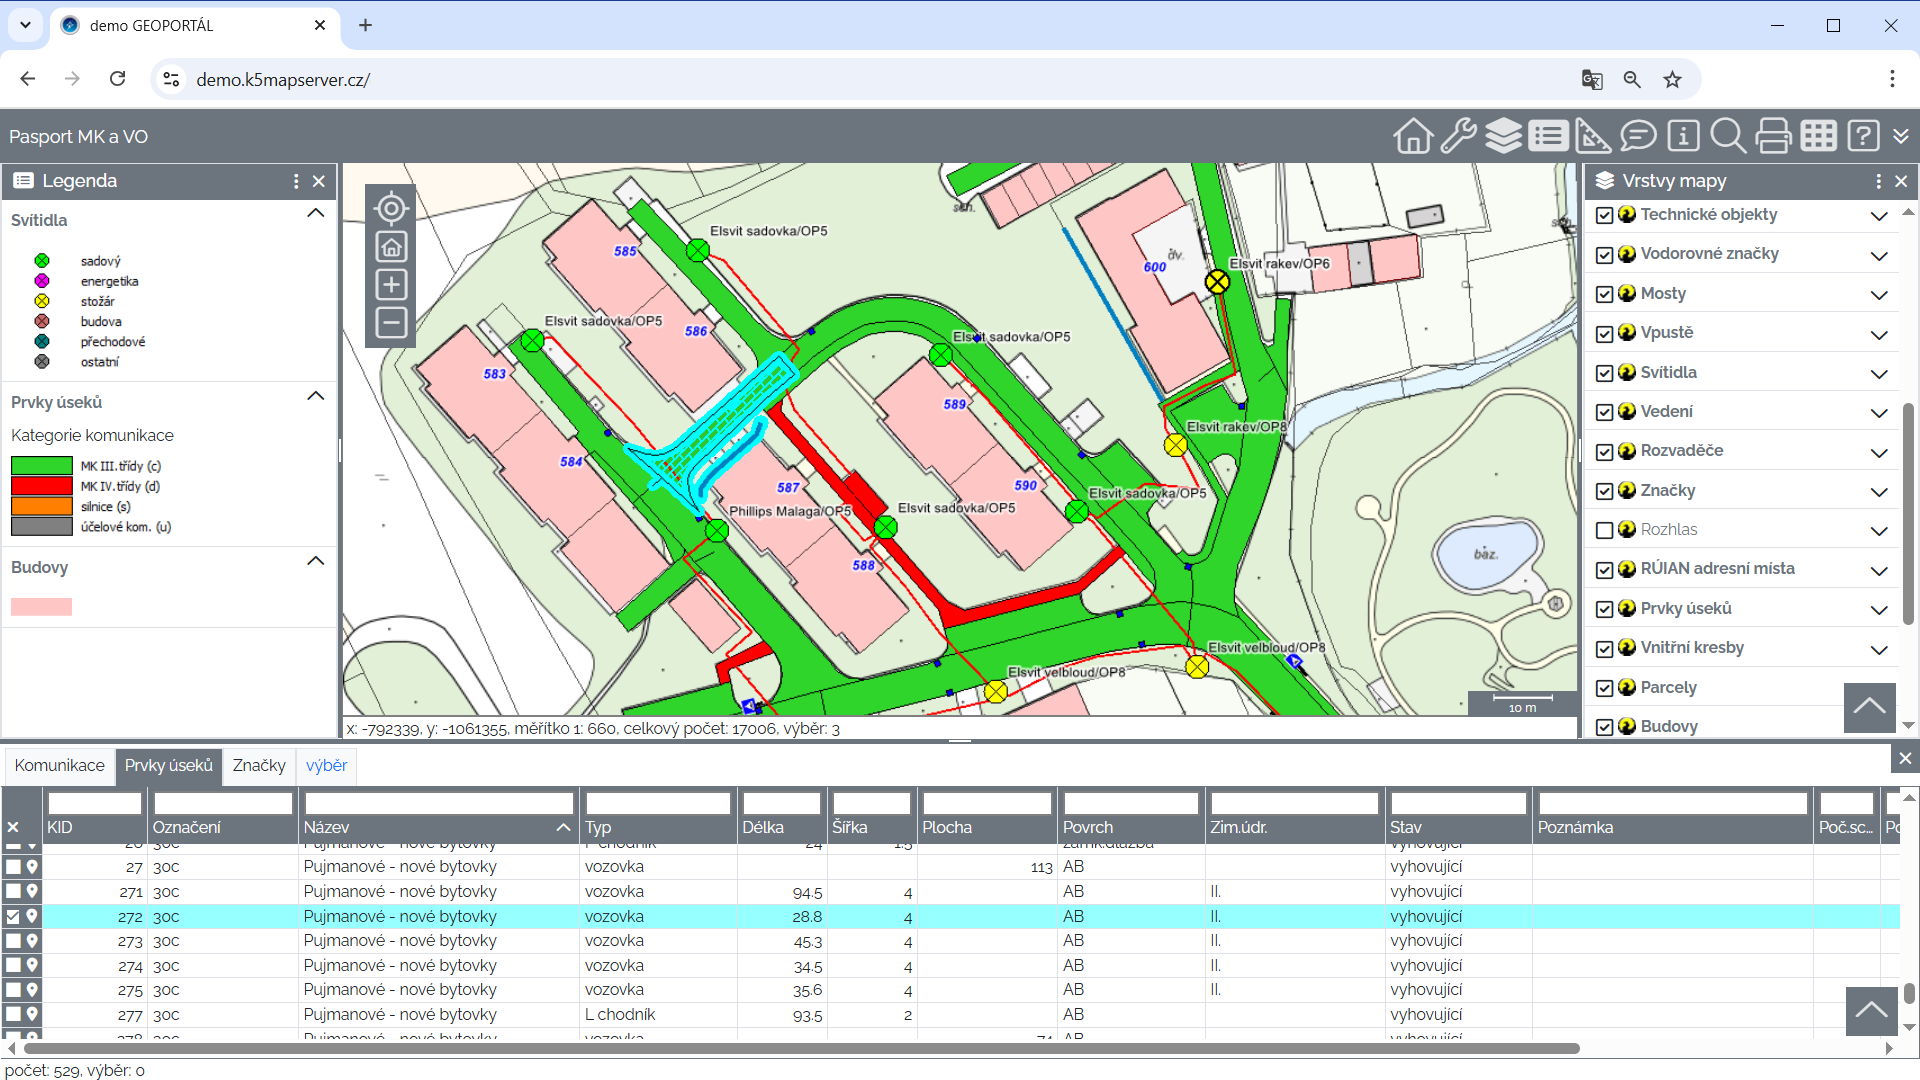Open the comments speech bubble tool
The width and height of the screenshot is (1920, 1080).
click(1638, 136)
